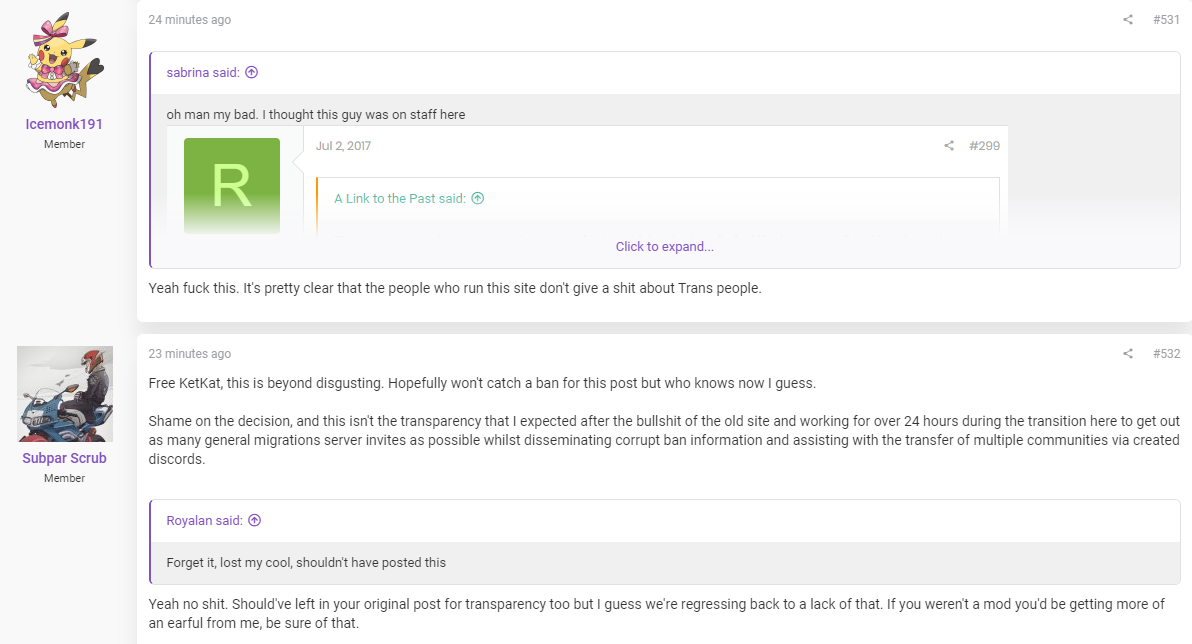This screenshot has width=1192, height=644.
Task: Open post permalink #531
Action: click(x=1166, y=20)
